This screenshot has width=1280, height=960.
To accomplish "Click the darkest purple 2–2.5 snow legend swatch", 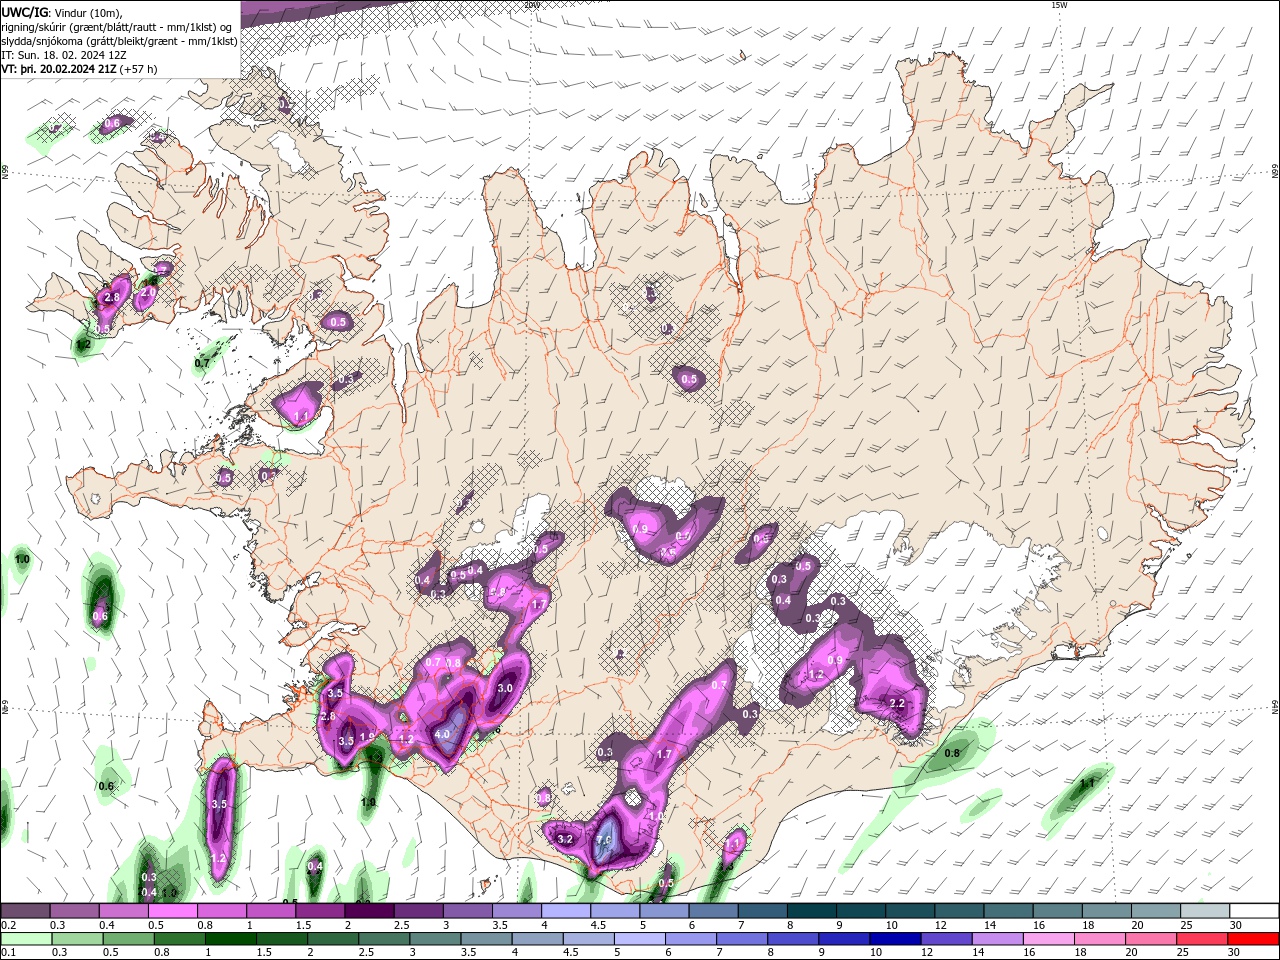I will coord(369,911).
